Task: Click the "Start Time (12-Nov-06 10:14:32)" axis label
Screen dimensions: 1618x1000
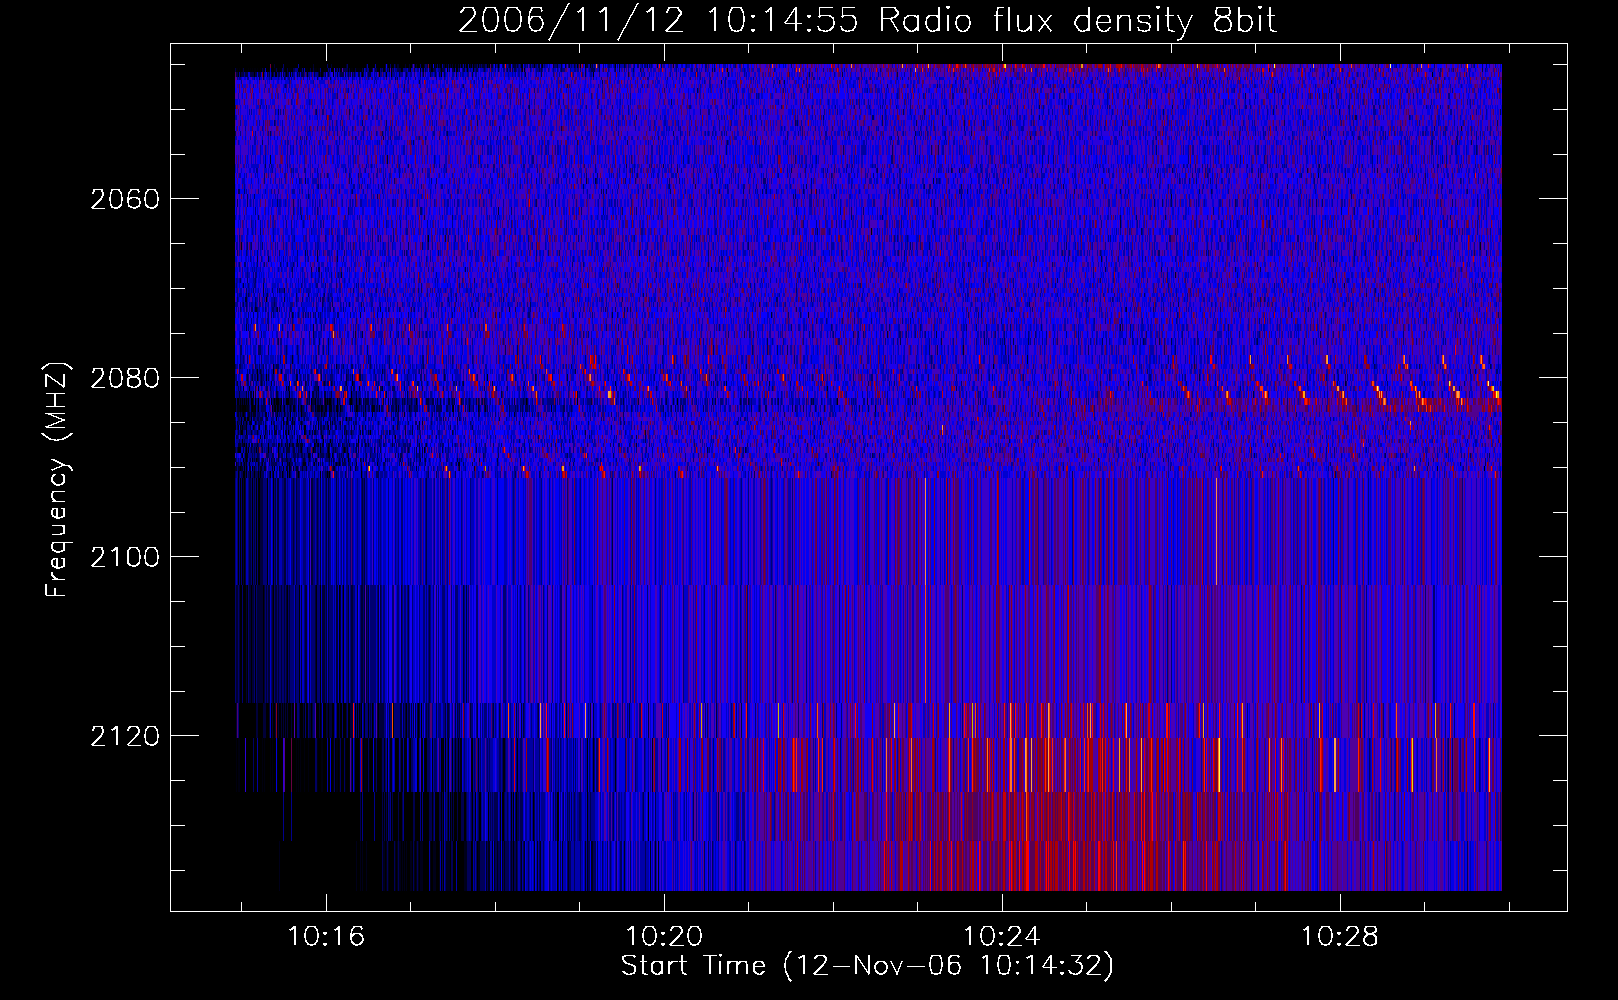Action: tap(867, 966)
